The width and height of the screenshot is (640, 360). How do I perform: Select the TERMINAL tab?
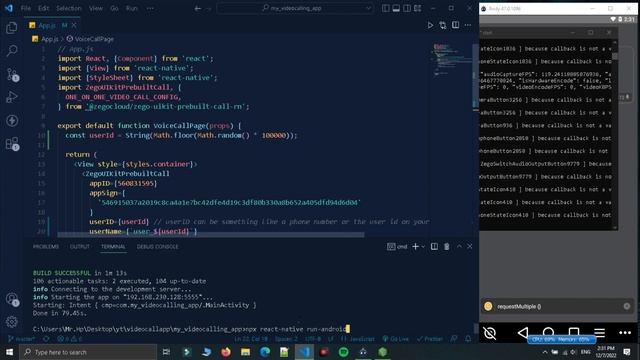[113, 247]
